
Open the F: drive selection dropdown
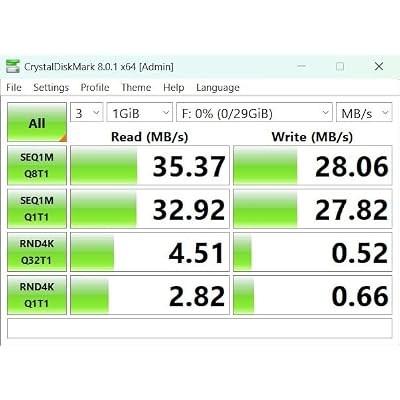254,113
